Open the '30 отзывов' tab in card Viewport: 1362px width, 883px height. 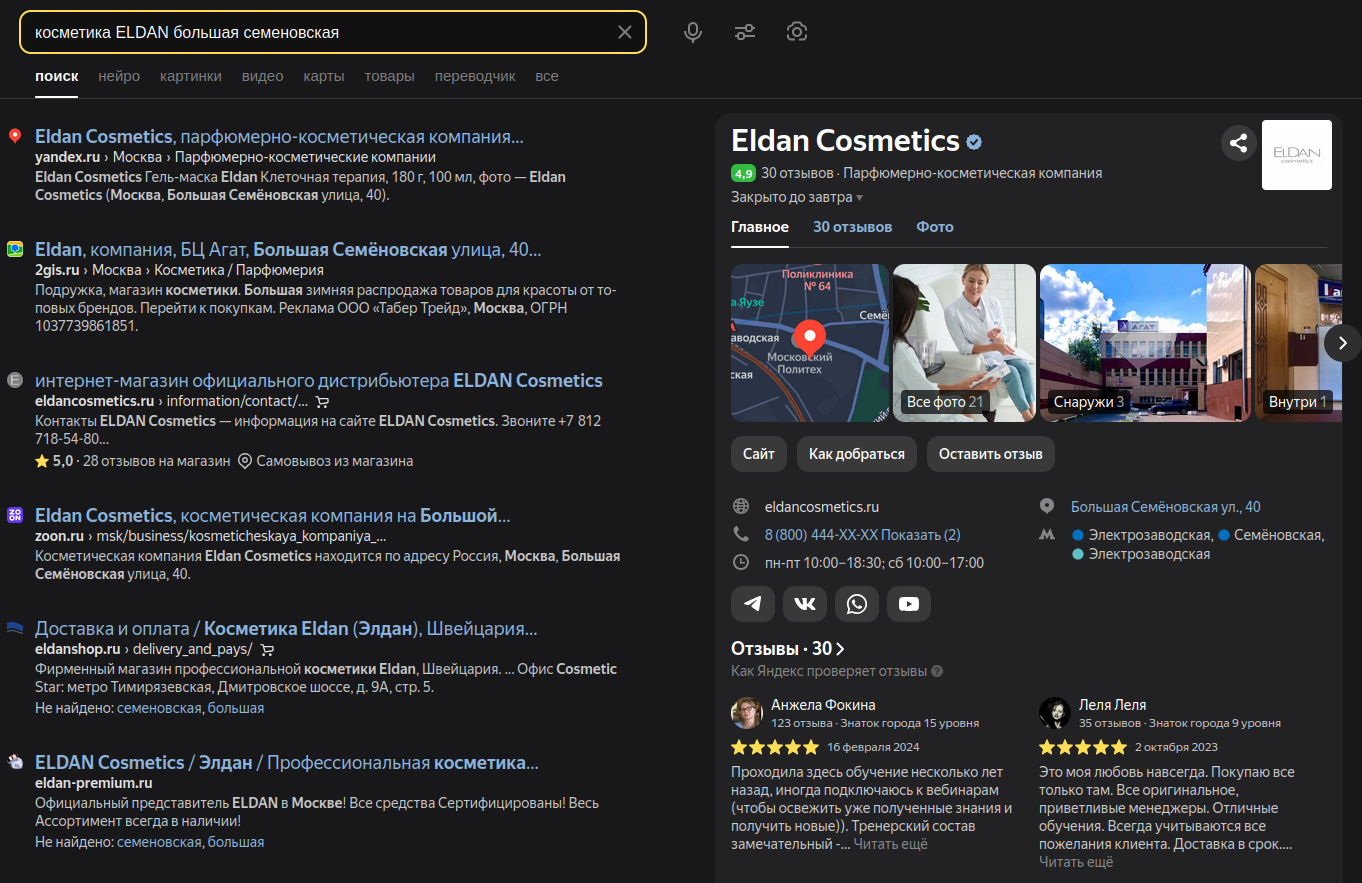click(852, 227)
